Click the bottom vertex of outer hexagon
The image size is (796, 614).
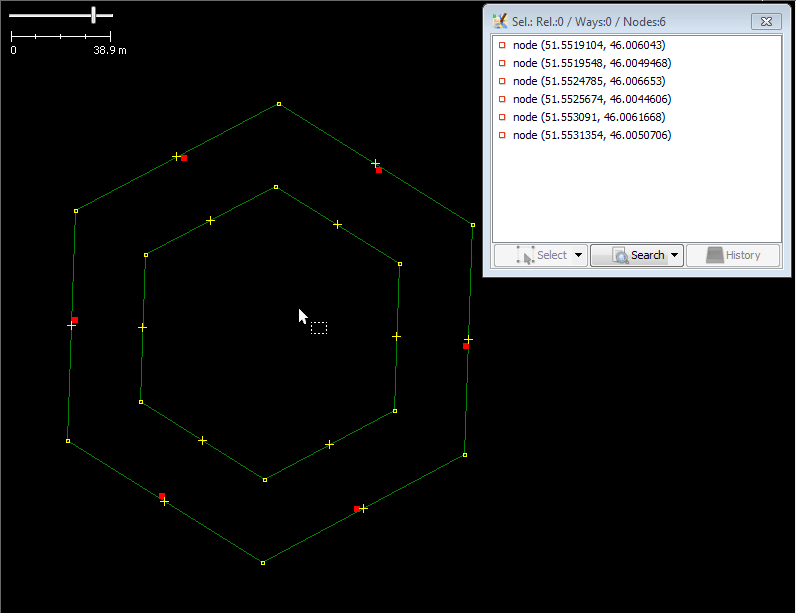pyautogui.click(x=263, y=563)
